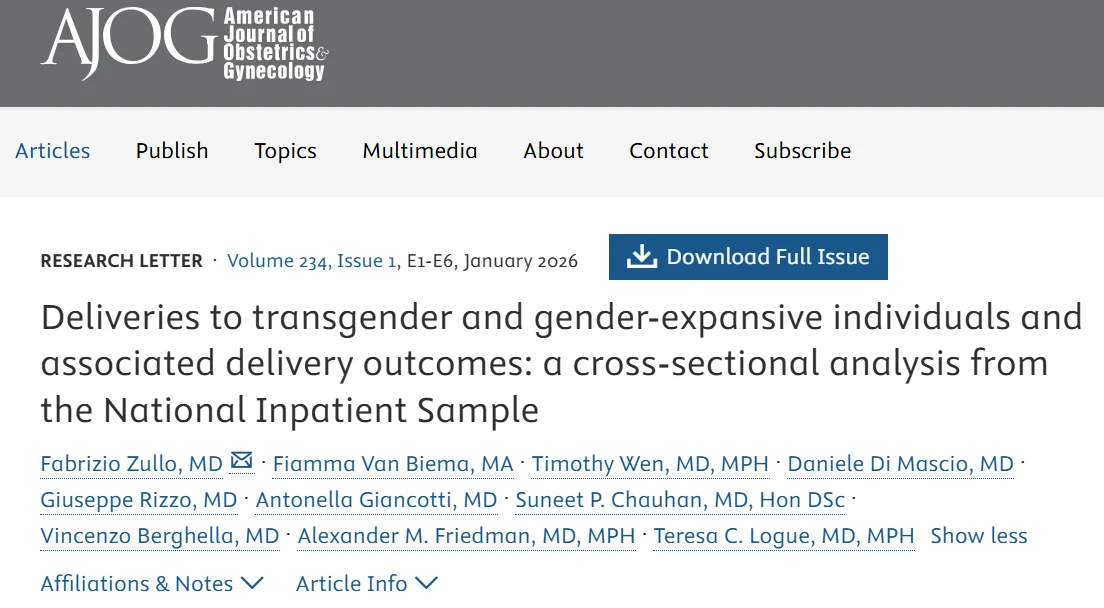
Task: Open the Topics menu
Action: point(285,151)
